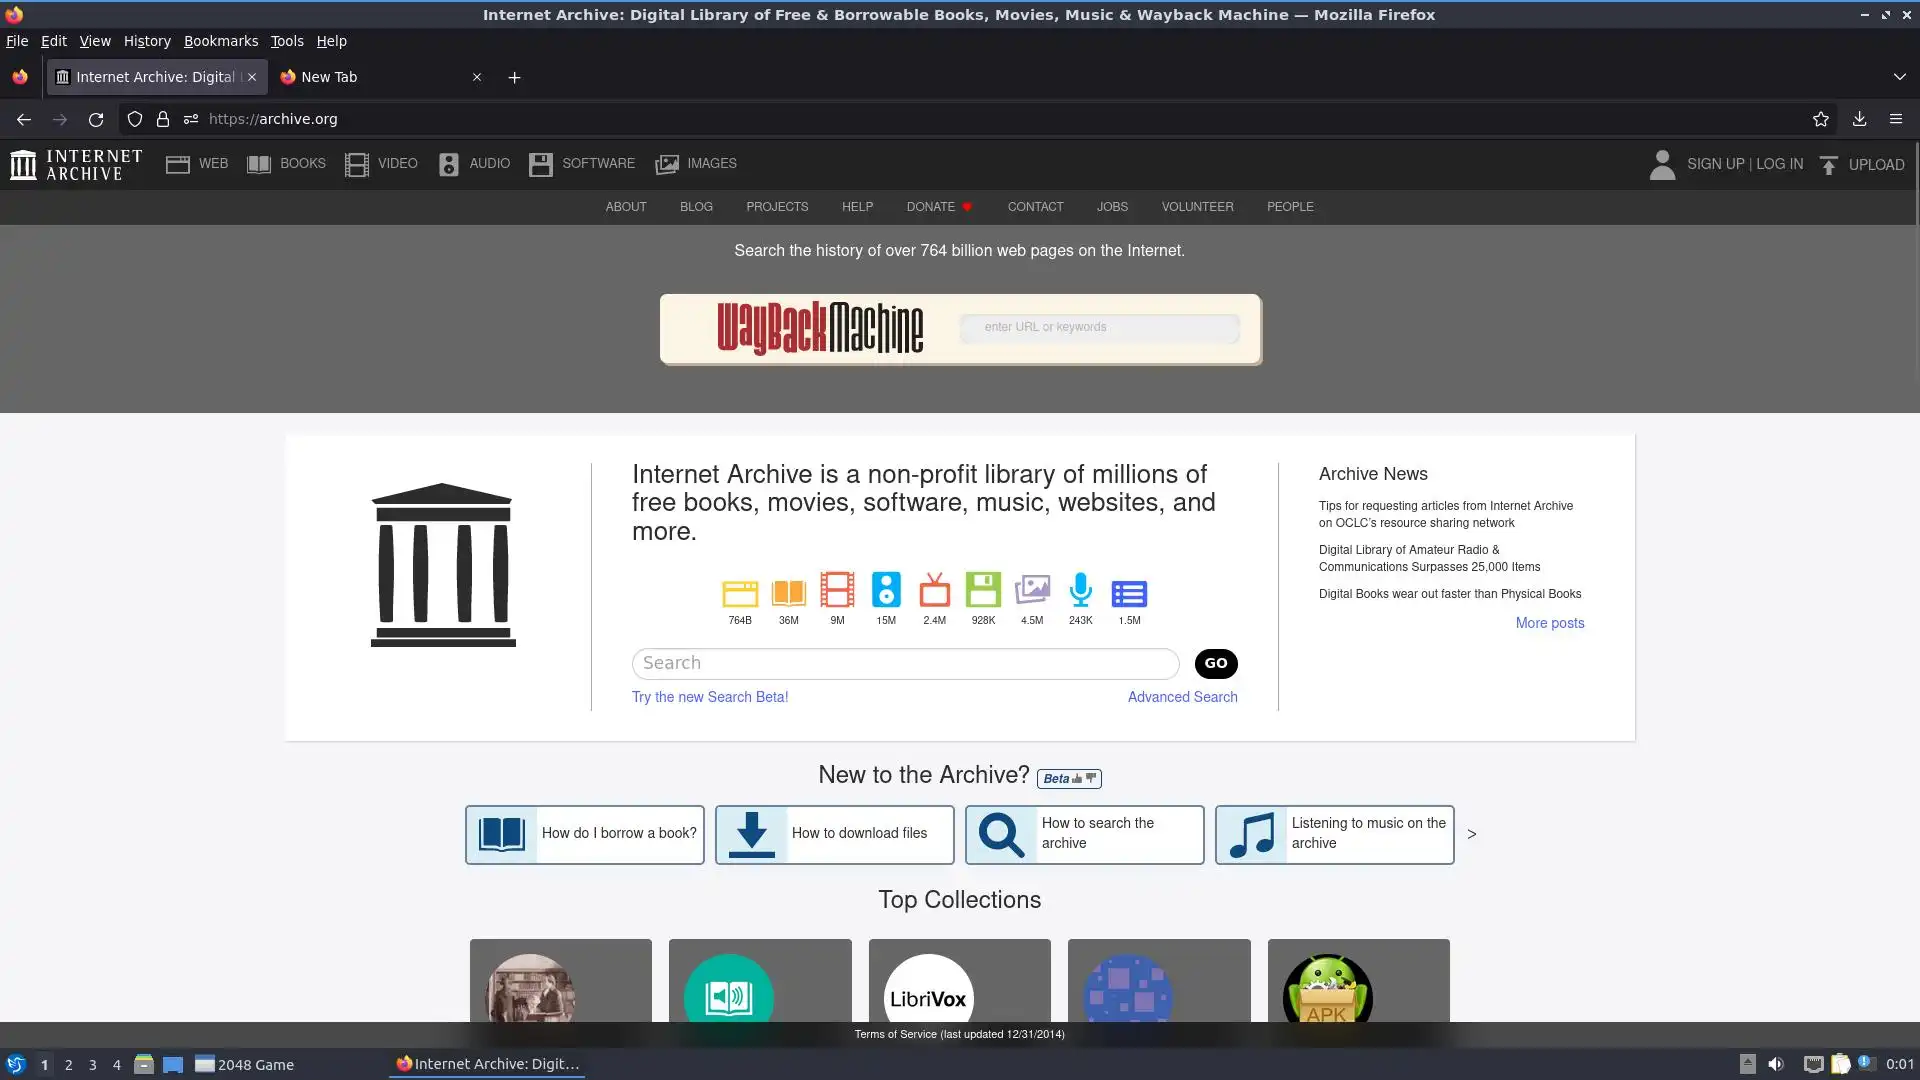Expand the next arrow beside music tutorial card

pyautogui.click(x=1471, y=834)
